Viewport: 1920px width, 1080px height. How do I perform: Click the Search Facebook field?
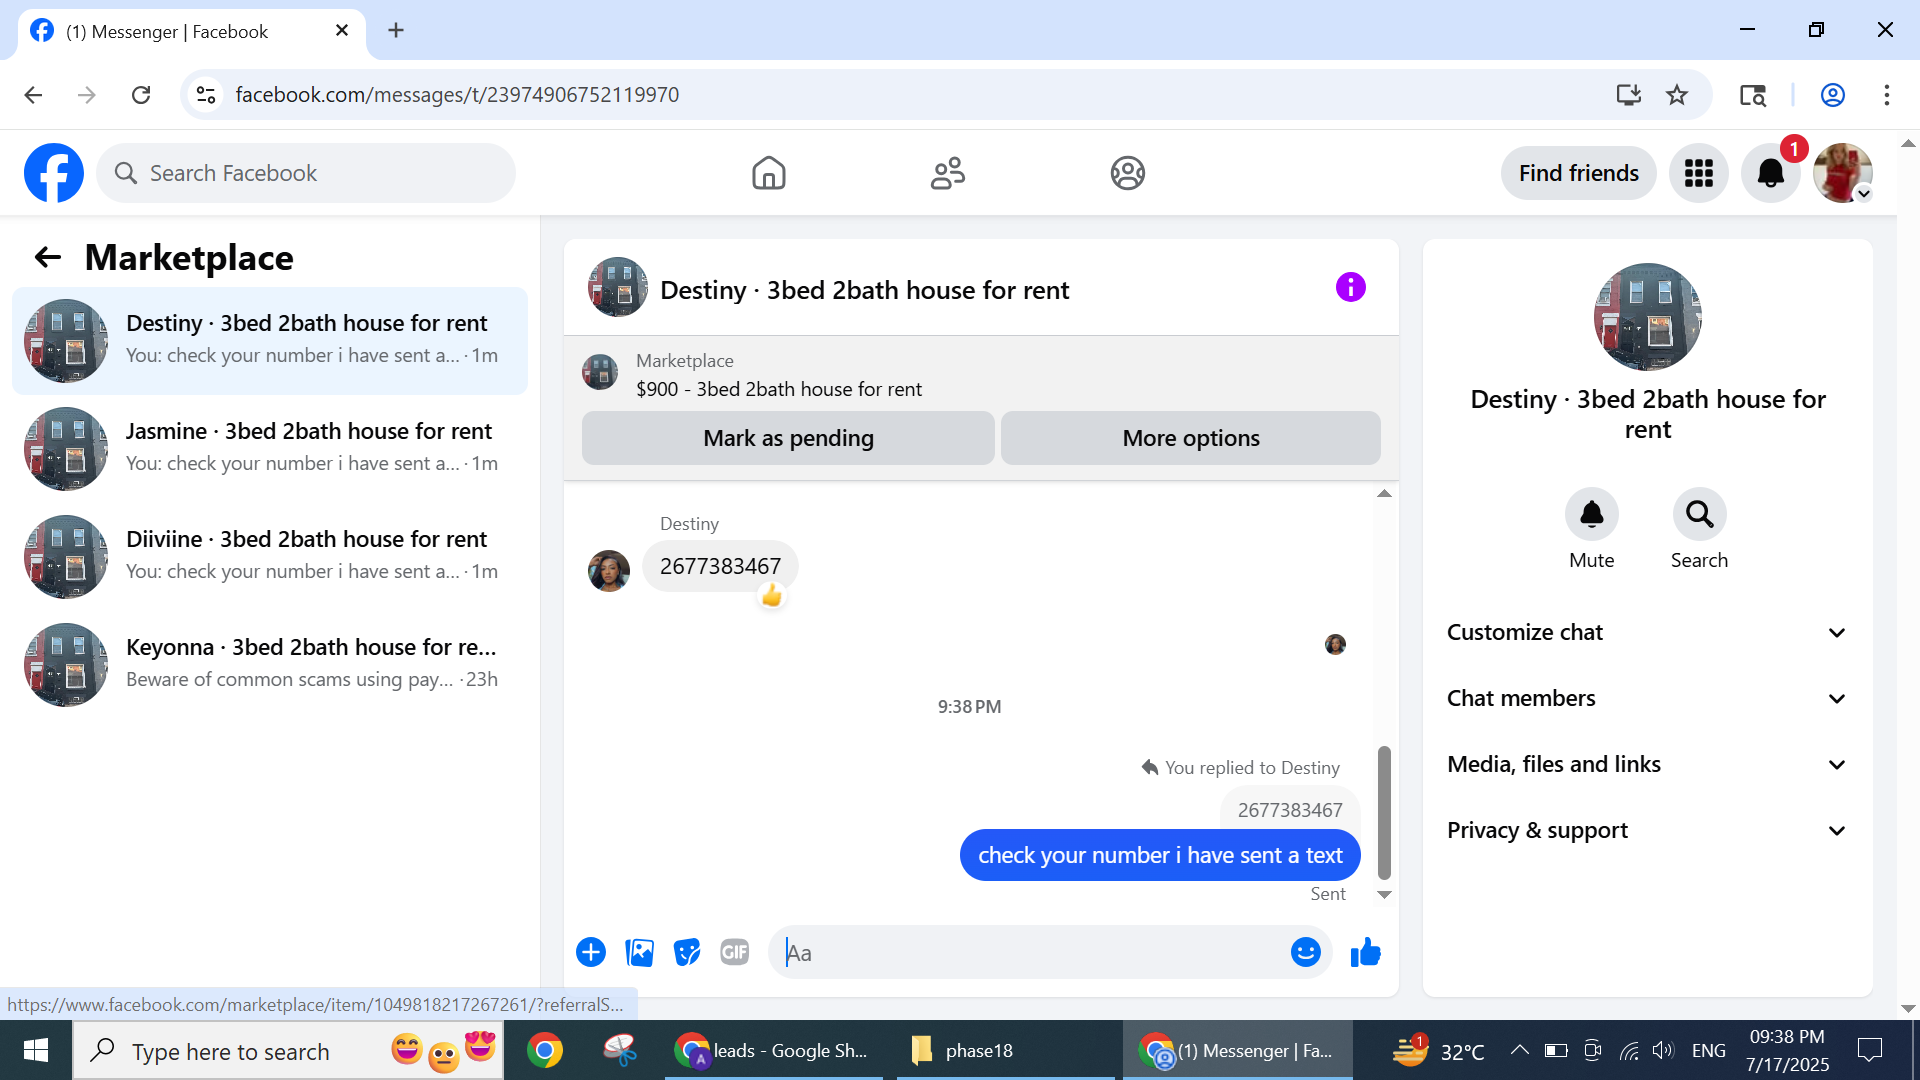(306, 173)
